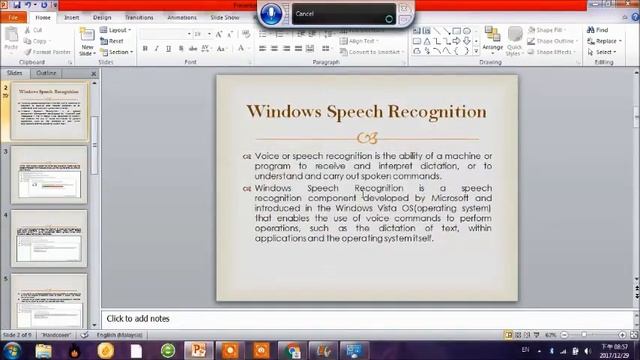Switch to the Outline pane tab

46,73
